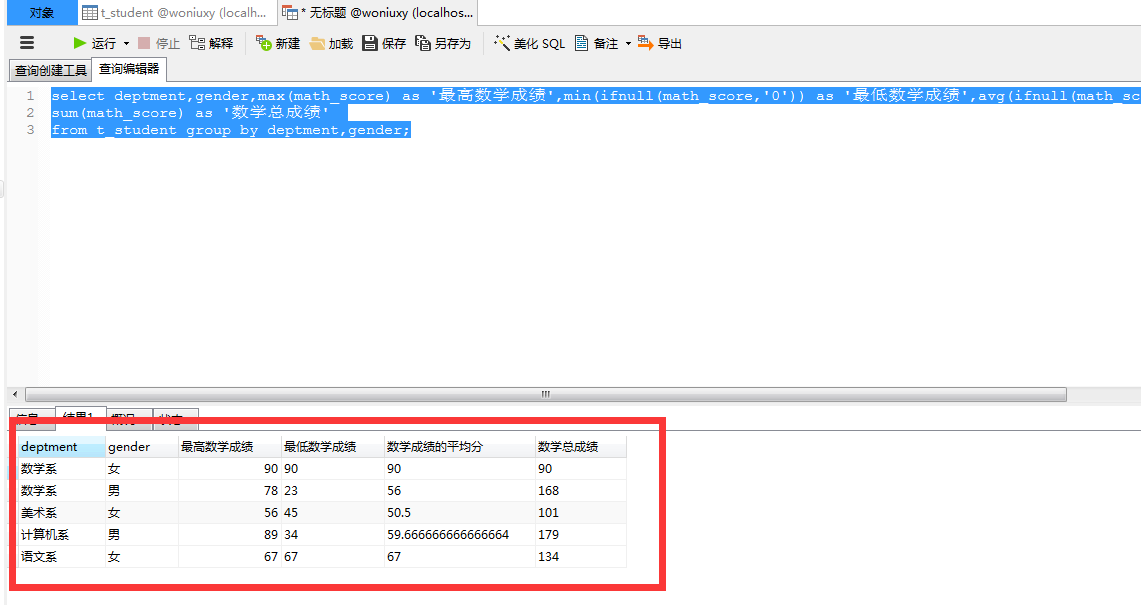Select the 无标题 @woniuxy query tab
This screenshot has height=605, width=1141.
pos(378,12)
